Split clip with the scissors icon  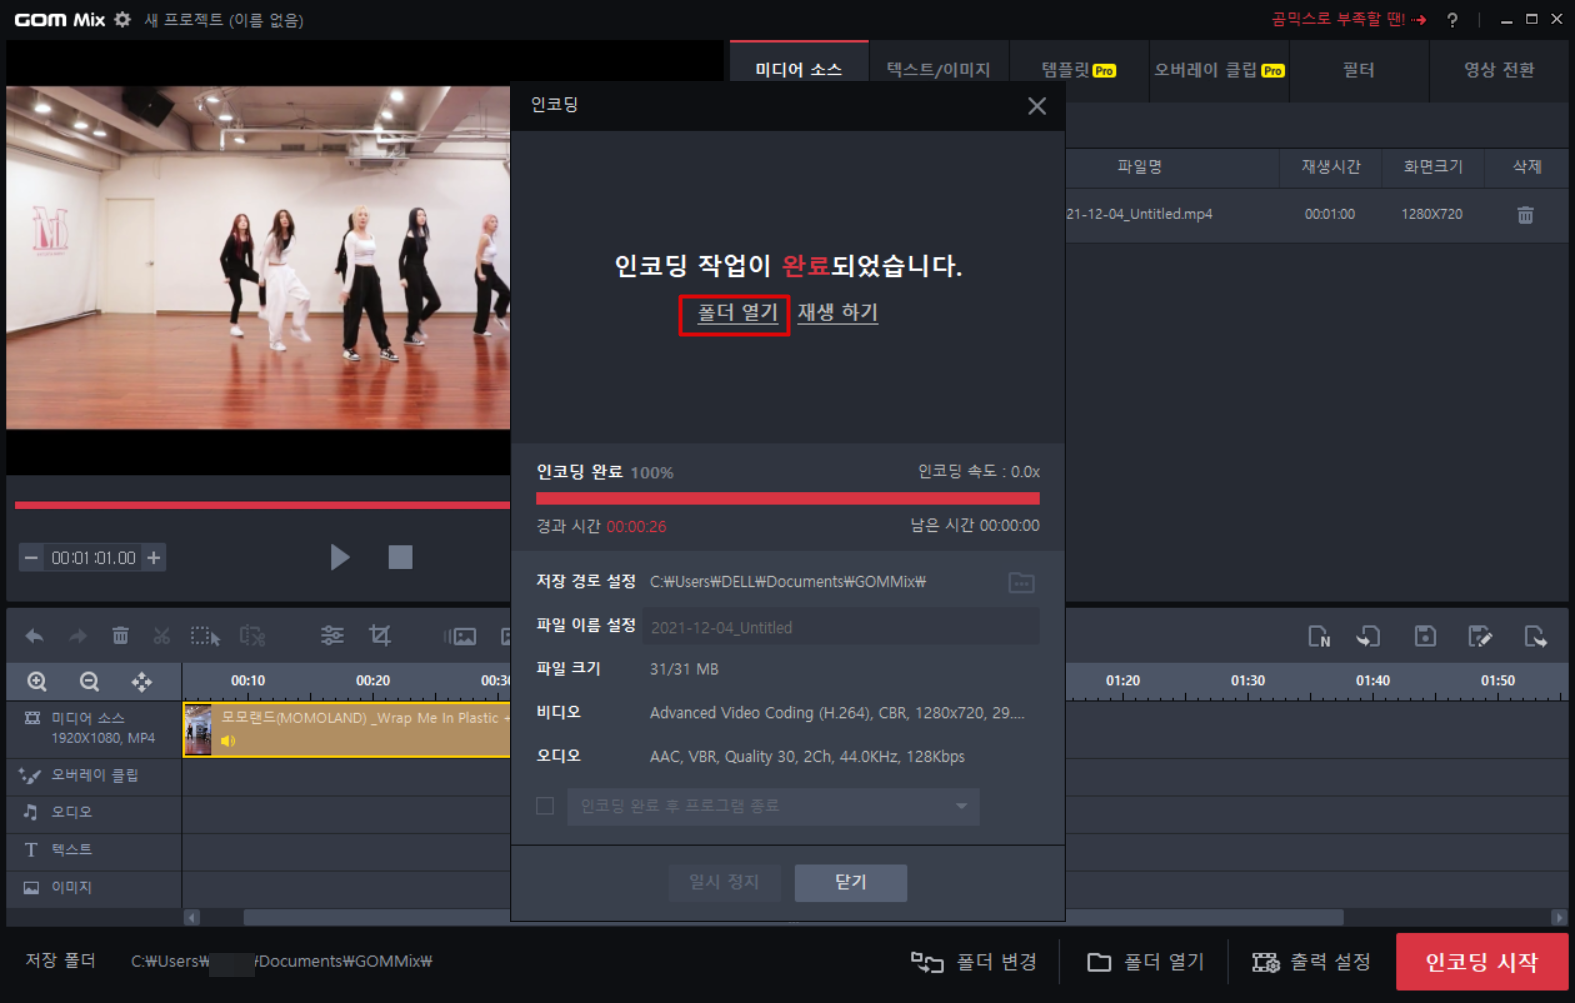click(161, 635)
